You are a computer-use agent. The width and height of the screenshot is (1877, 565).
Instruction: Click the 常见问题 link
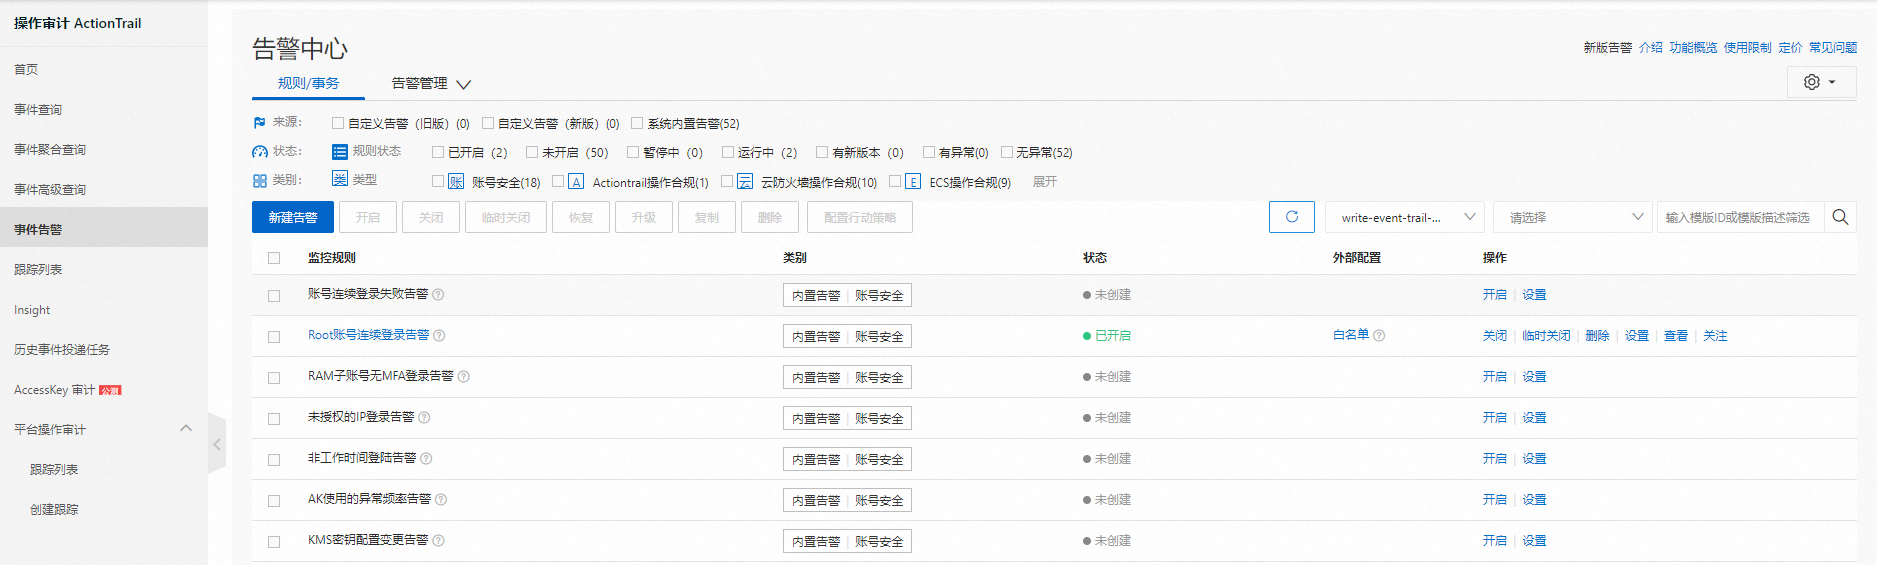(1833, 47)
